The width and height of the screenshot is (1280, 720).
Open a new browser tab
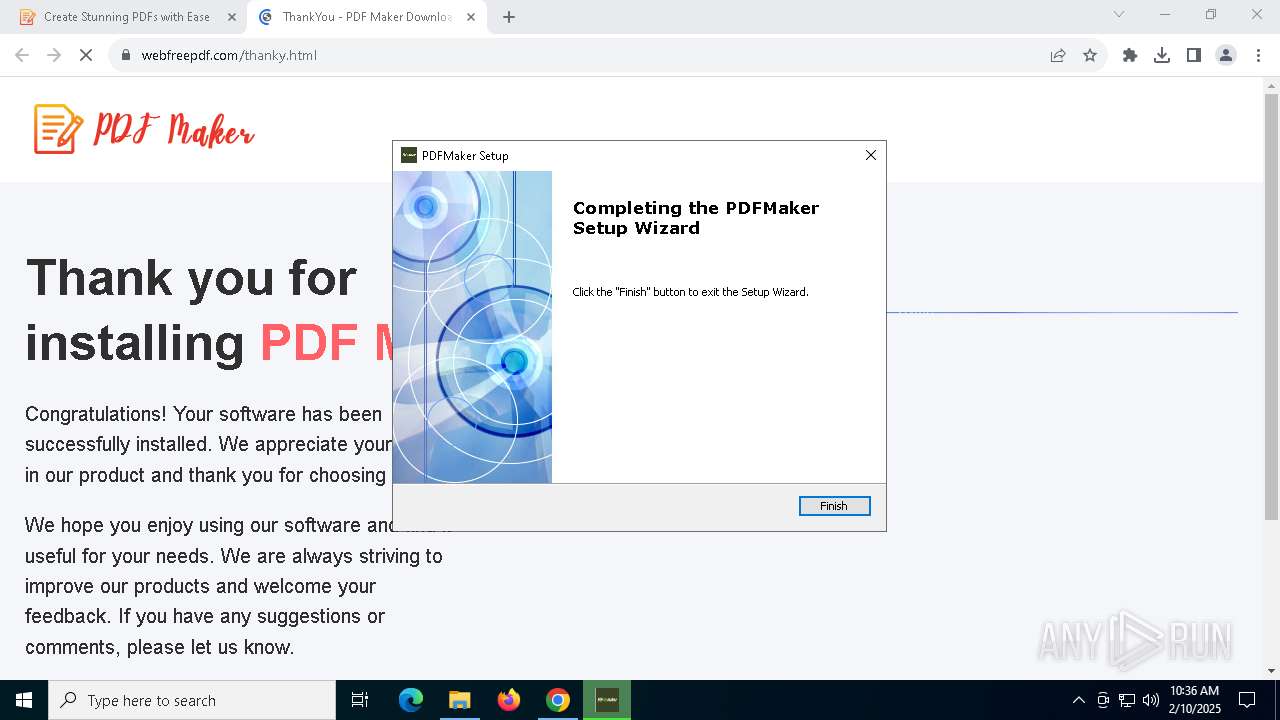pyautogui.click(x=509, y=17)
